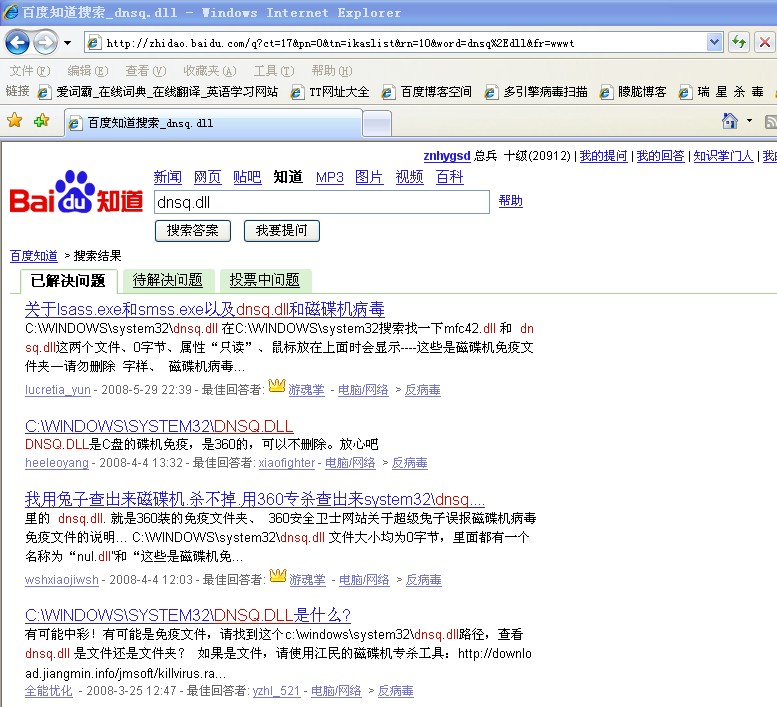The height and width of the screenshot is (707, 777).
Task: Switch to Baidu 视频 search
Action: coord(409,177)
